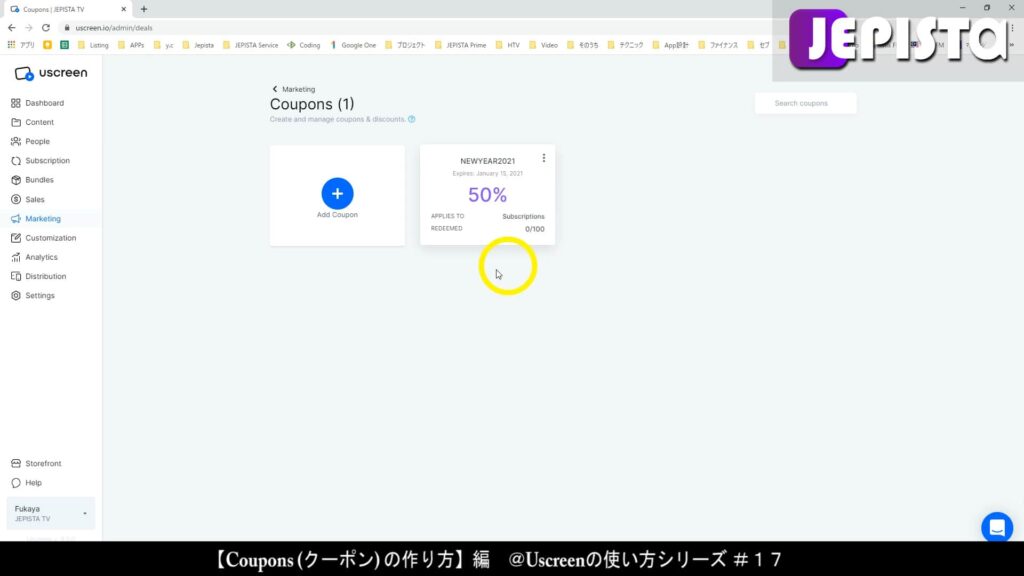Screen dimensions: 1024x576
Task: Open the JEPISTA Service bookmark folder
Action: coord(250,45)
